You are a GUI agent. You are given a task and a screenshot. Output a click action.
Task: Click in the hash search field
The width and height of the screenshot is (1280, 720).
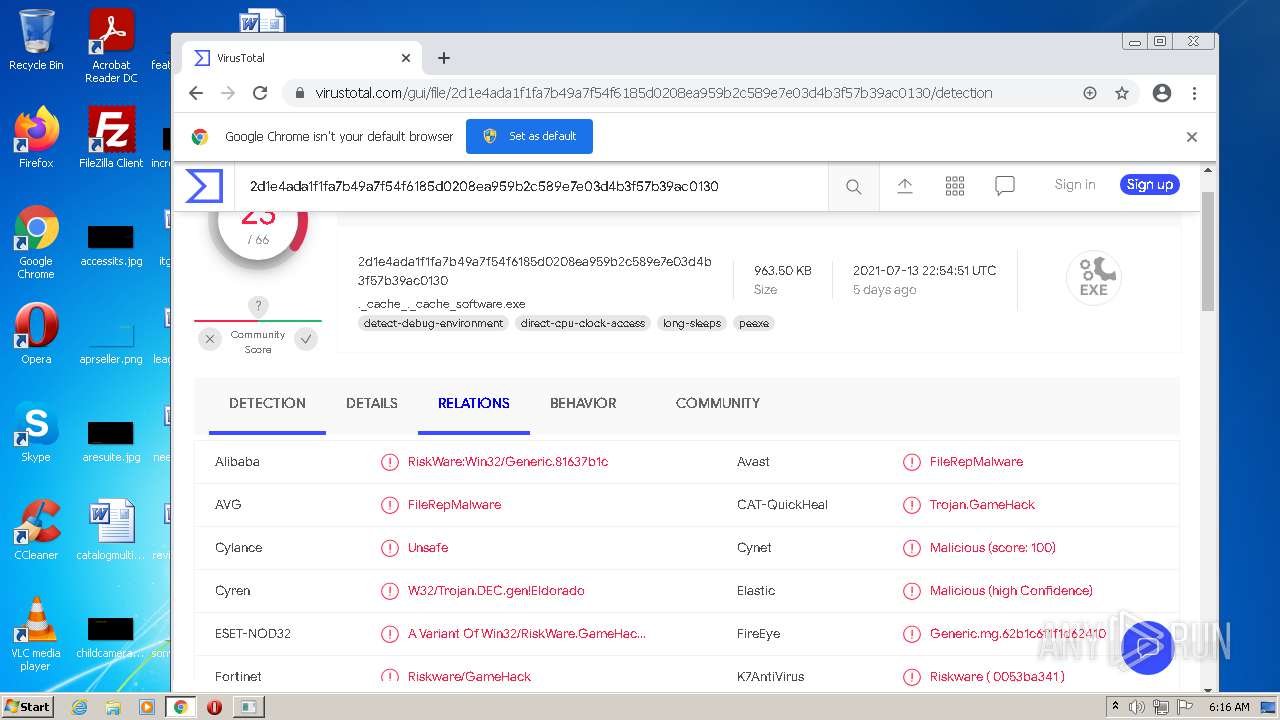pyautogui.click(x=530, y=186)
